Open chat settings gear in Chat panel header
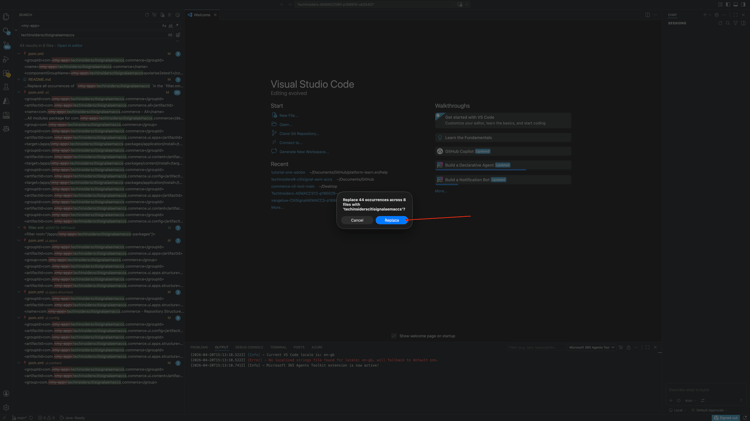 [717, 15]
